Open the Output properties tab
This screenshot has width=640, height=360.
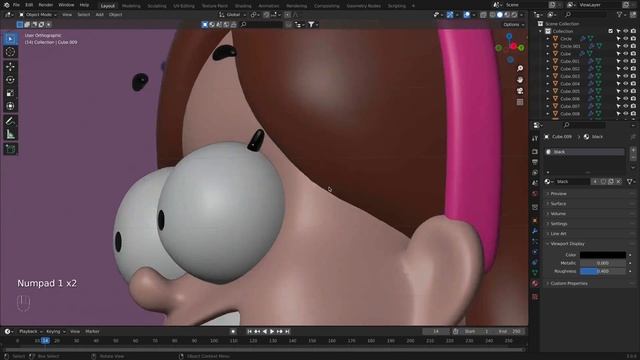coord(535,162)
